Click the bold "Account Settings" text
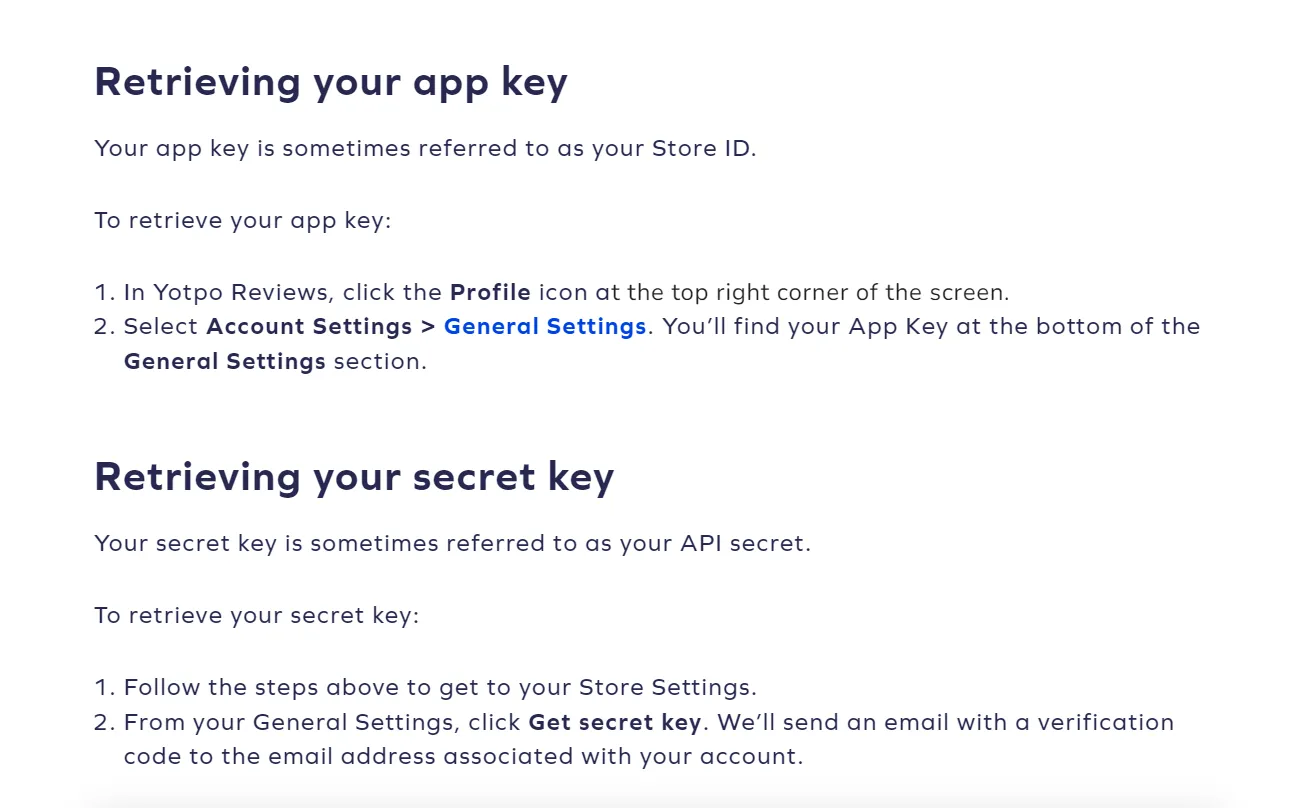1292x808 pixels. (x=309, y=327)
